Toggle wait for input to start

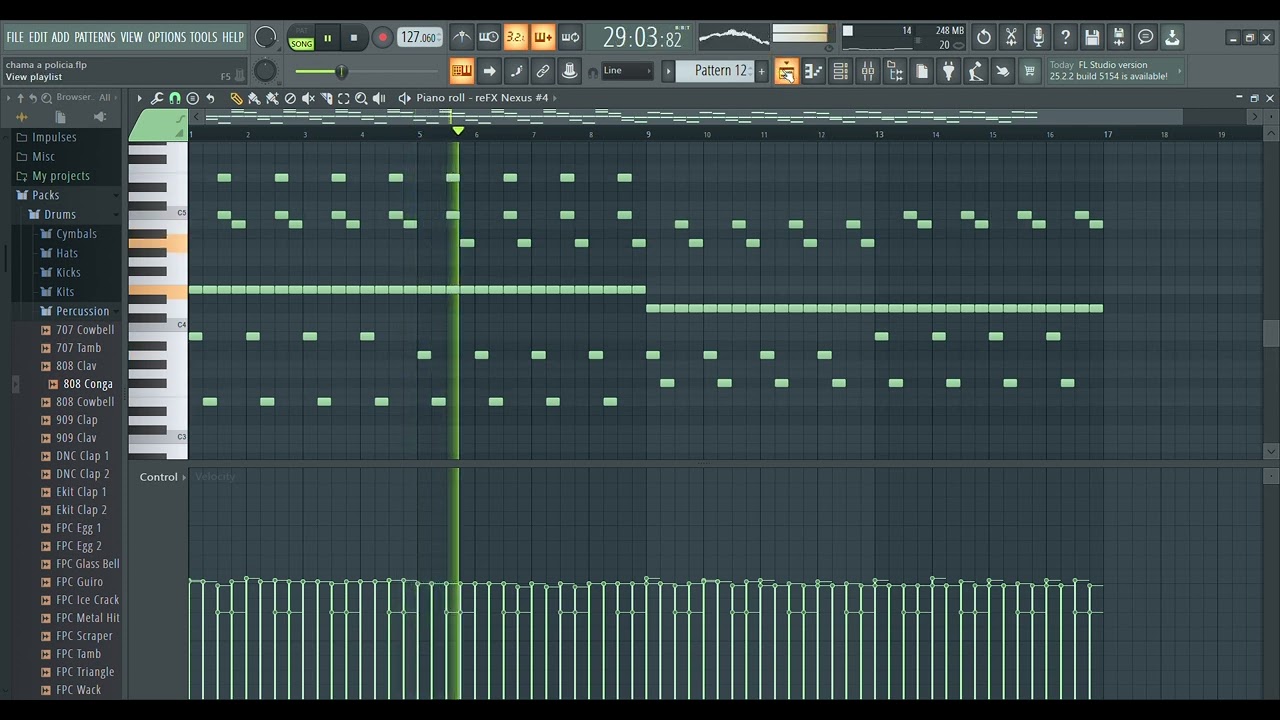[x=488, y=38]
